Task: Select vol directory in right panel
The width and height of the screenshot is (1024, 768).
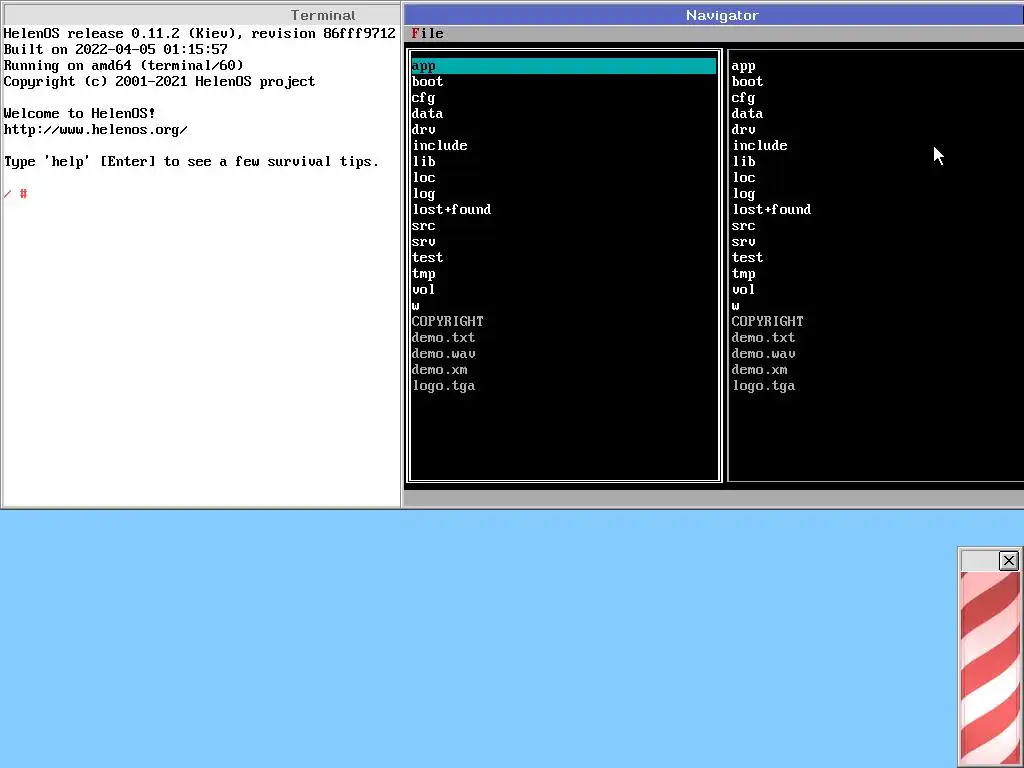Action: 743,289
